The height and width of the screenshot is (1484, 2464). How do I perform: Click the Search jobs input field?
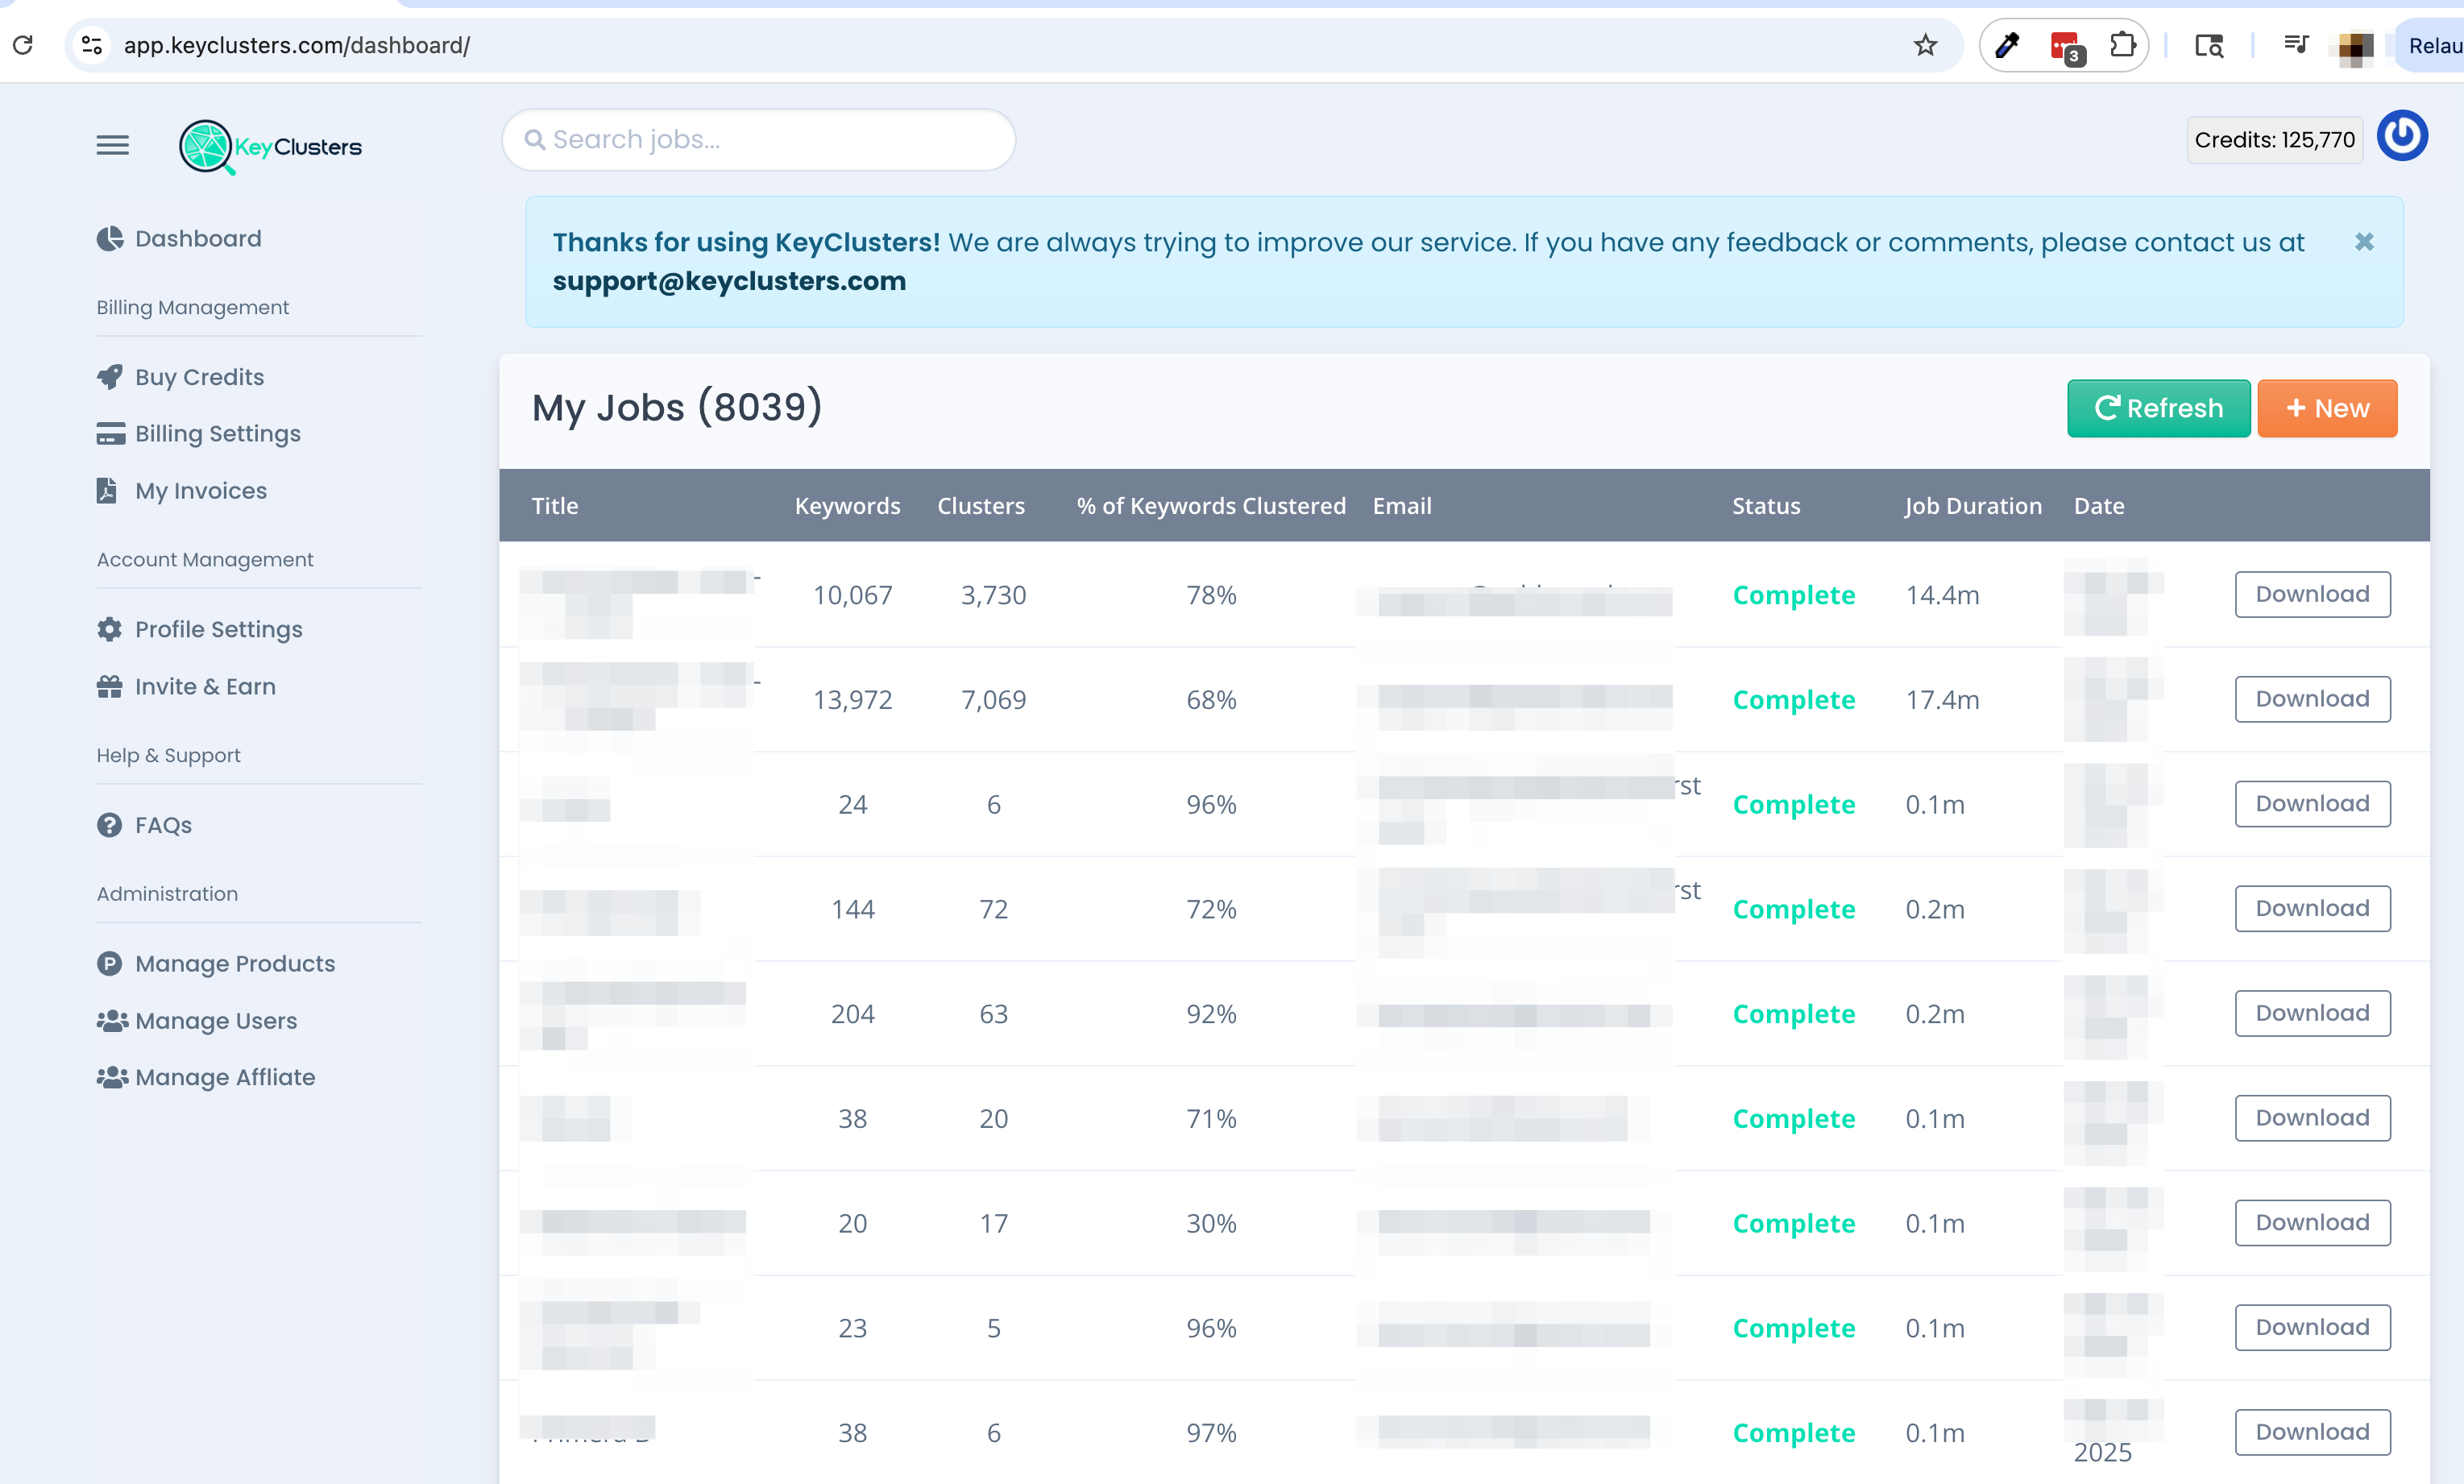coord(758,139)
